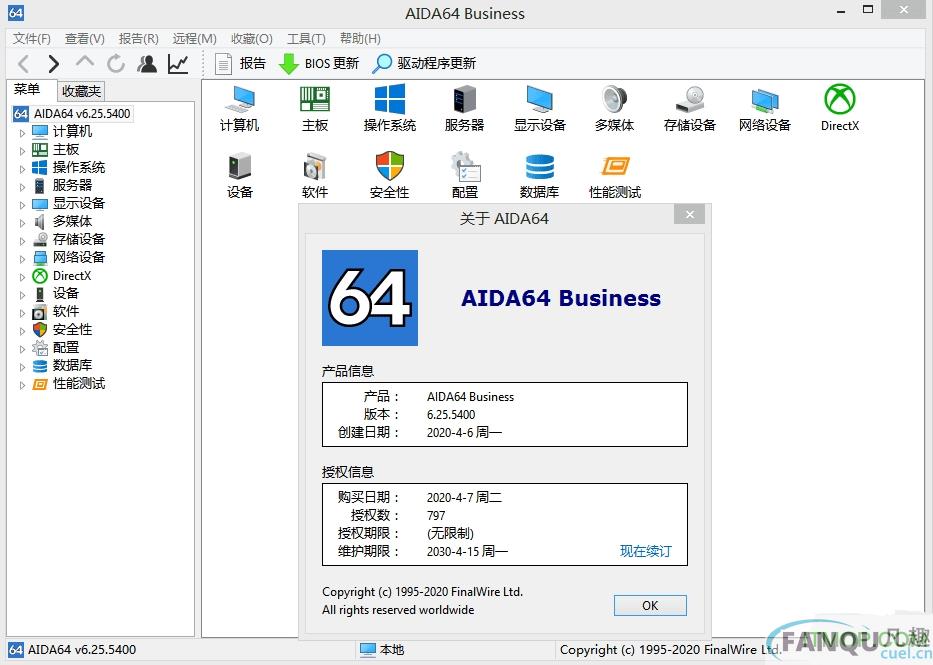This screenshot has width=933, height=665.
Task: Open the 配置 icon in the main panel
Action: [465, 175]
